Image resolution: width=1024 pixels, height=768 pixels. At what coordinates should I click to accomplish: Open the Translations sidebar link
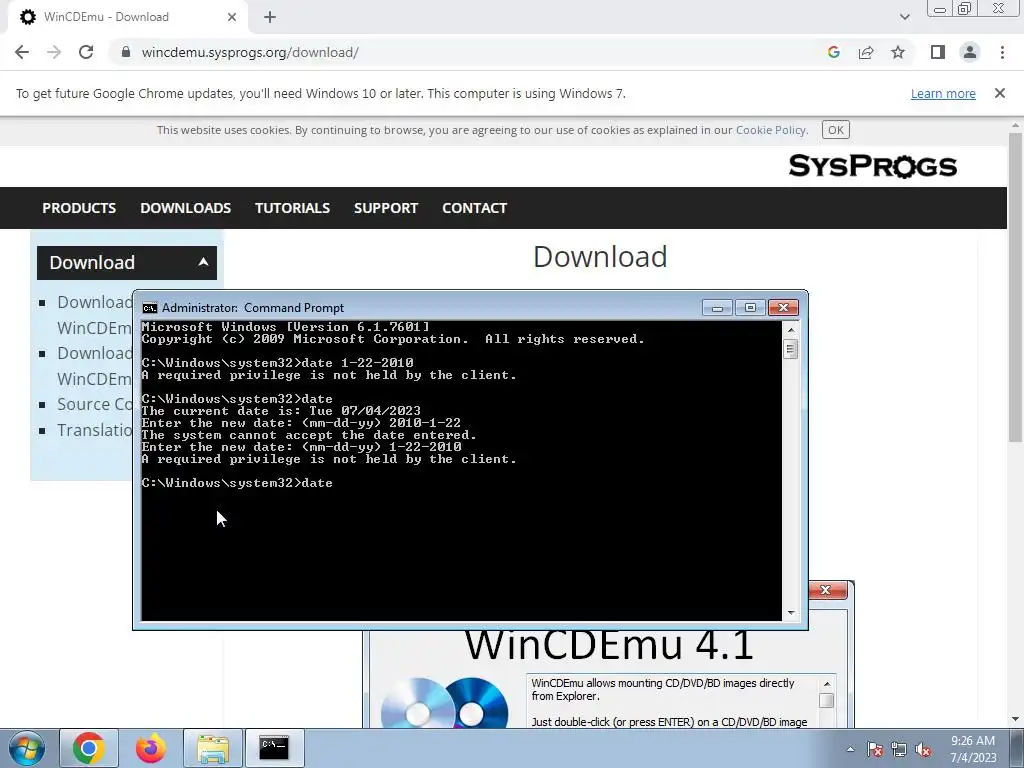pos(94,430)
